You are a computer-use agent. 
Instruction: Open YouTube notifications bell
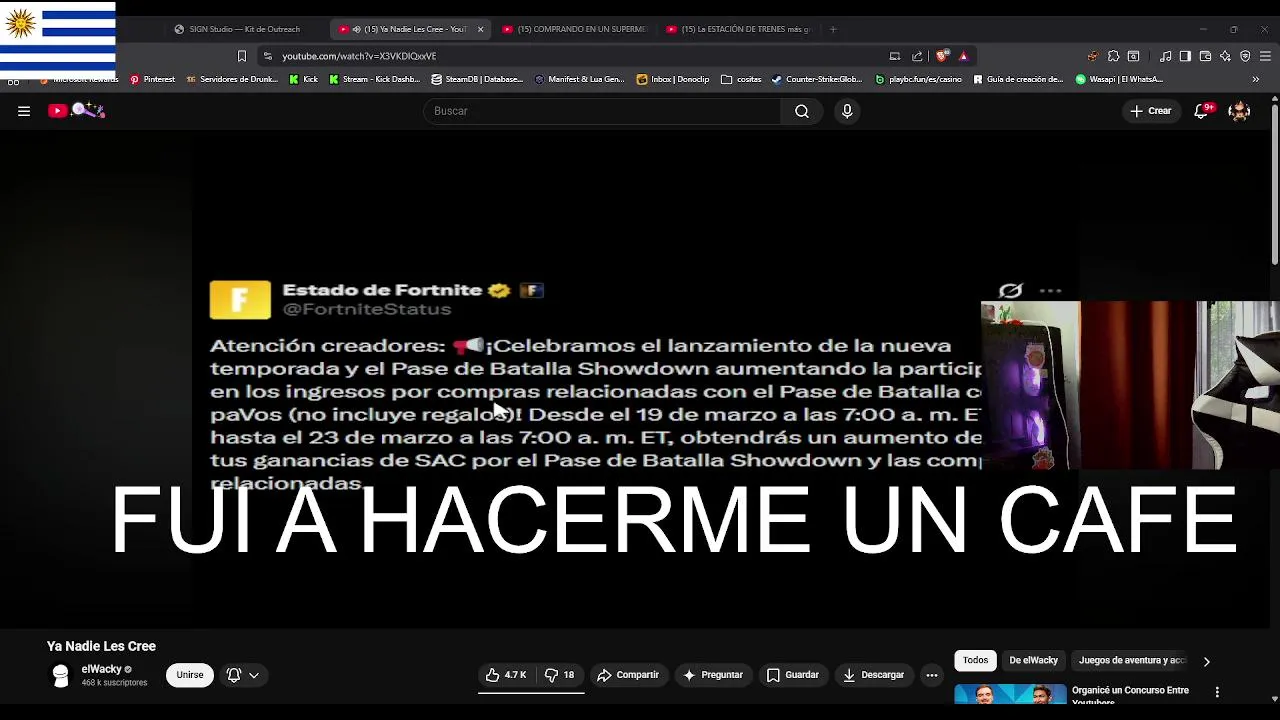pyautogui.click(x=1201, y=111)
